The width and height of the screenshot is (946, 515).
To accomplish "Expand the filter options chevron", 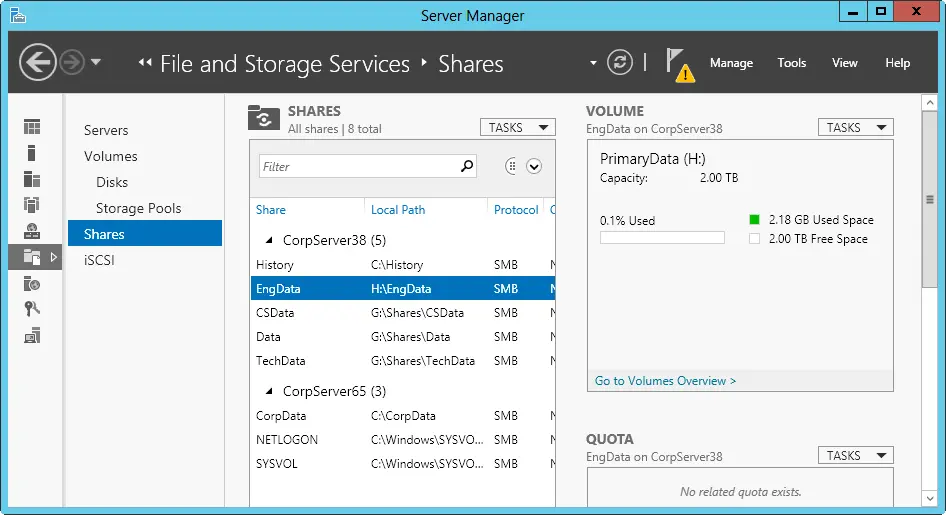I will (x=534, y=166).
